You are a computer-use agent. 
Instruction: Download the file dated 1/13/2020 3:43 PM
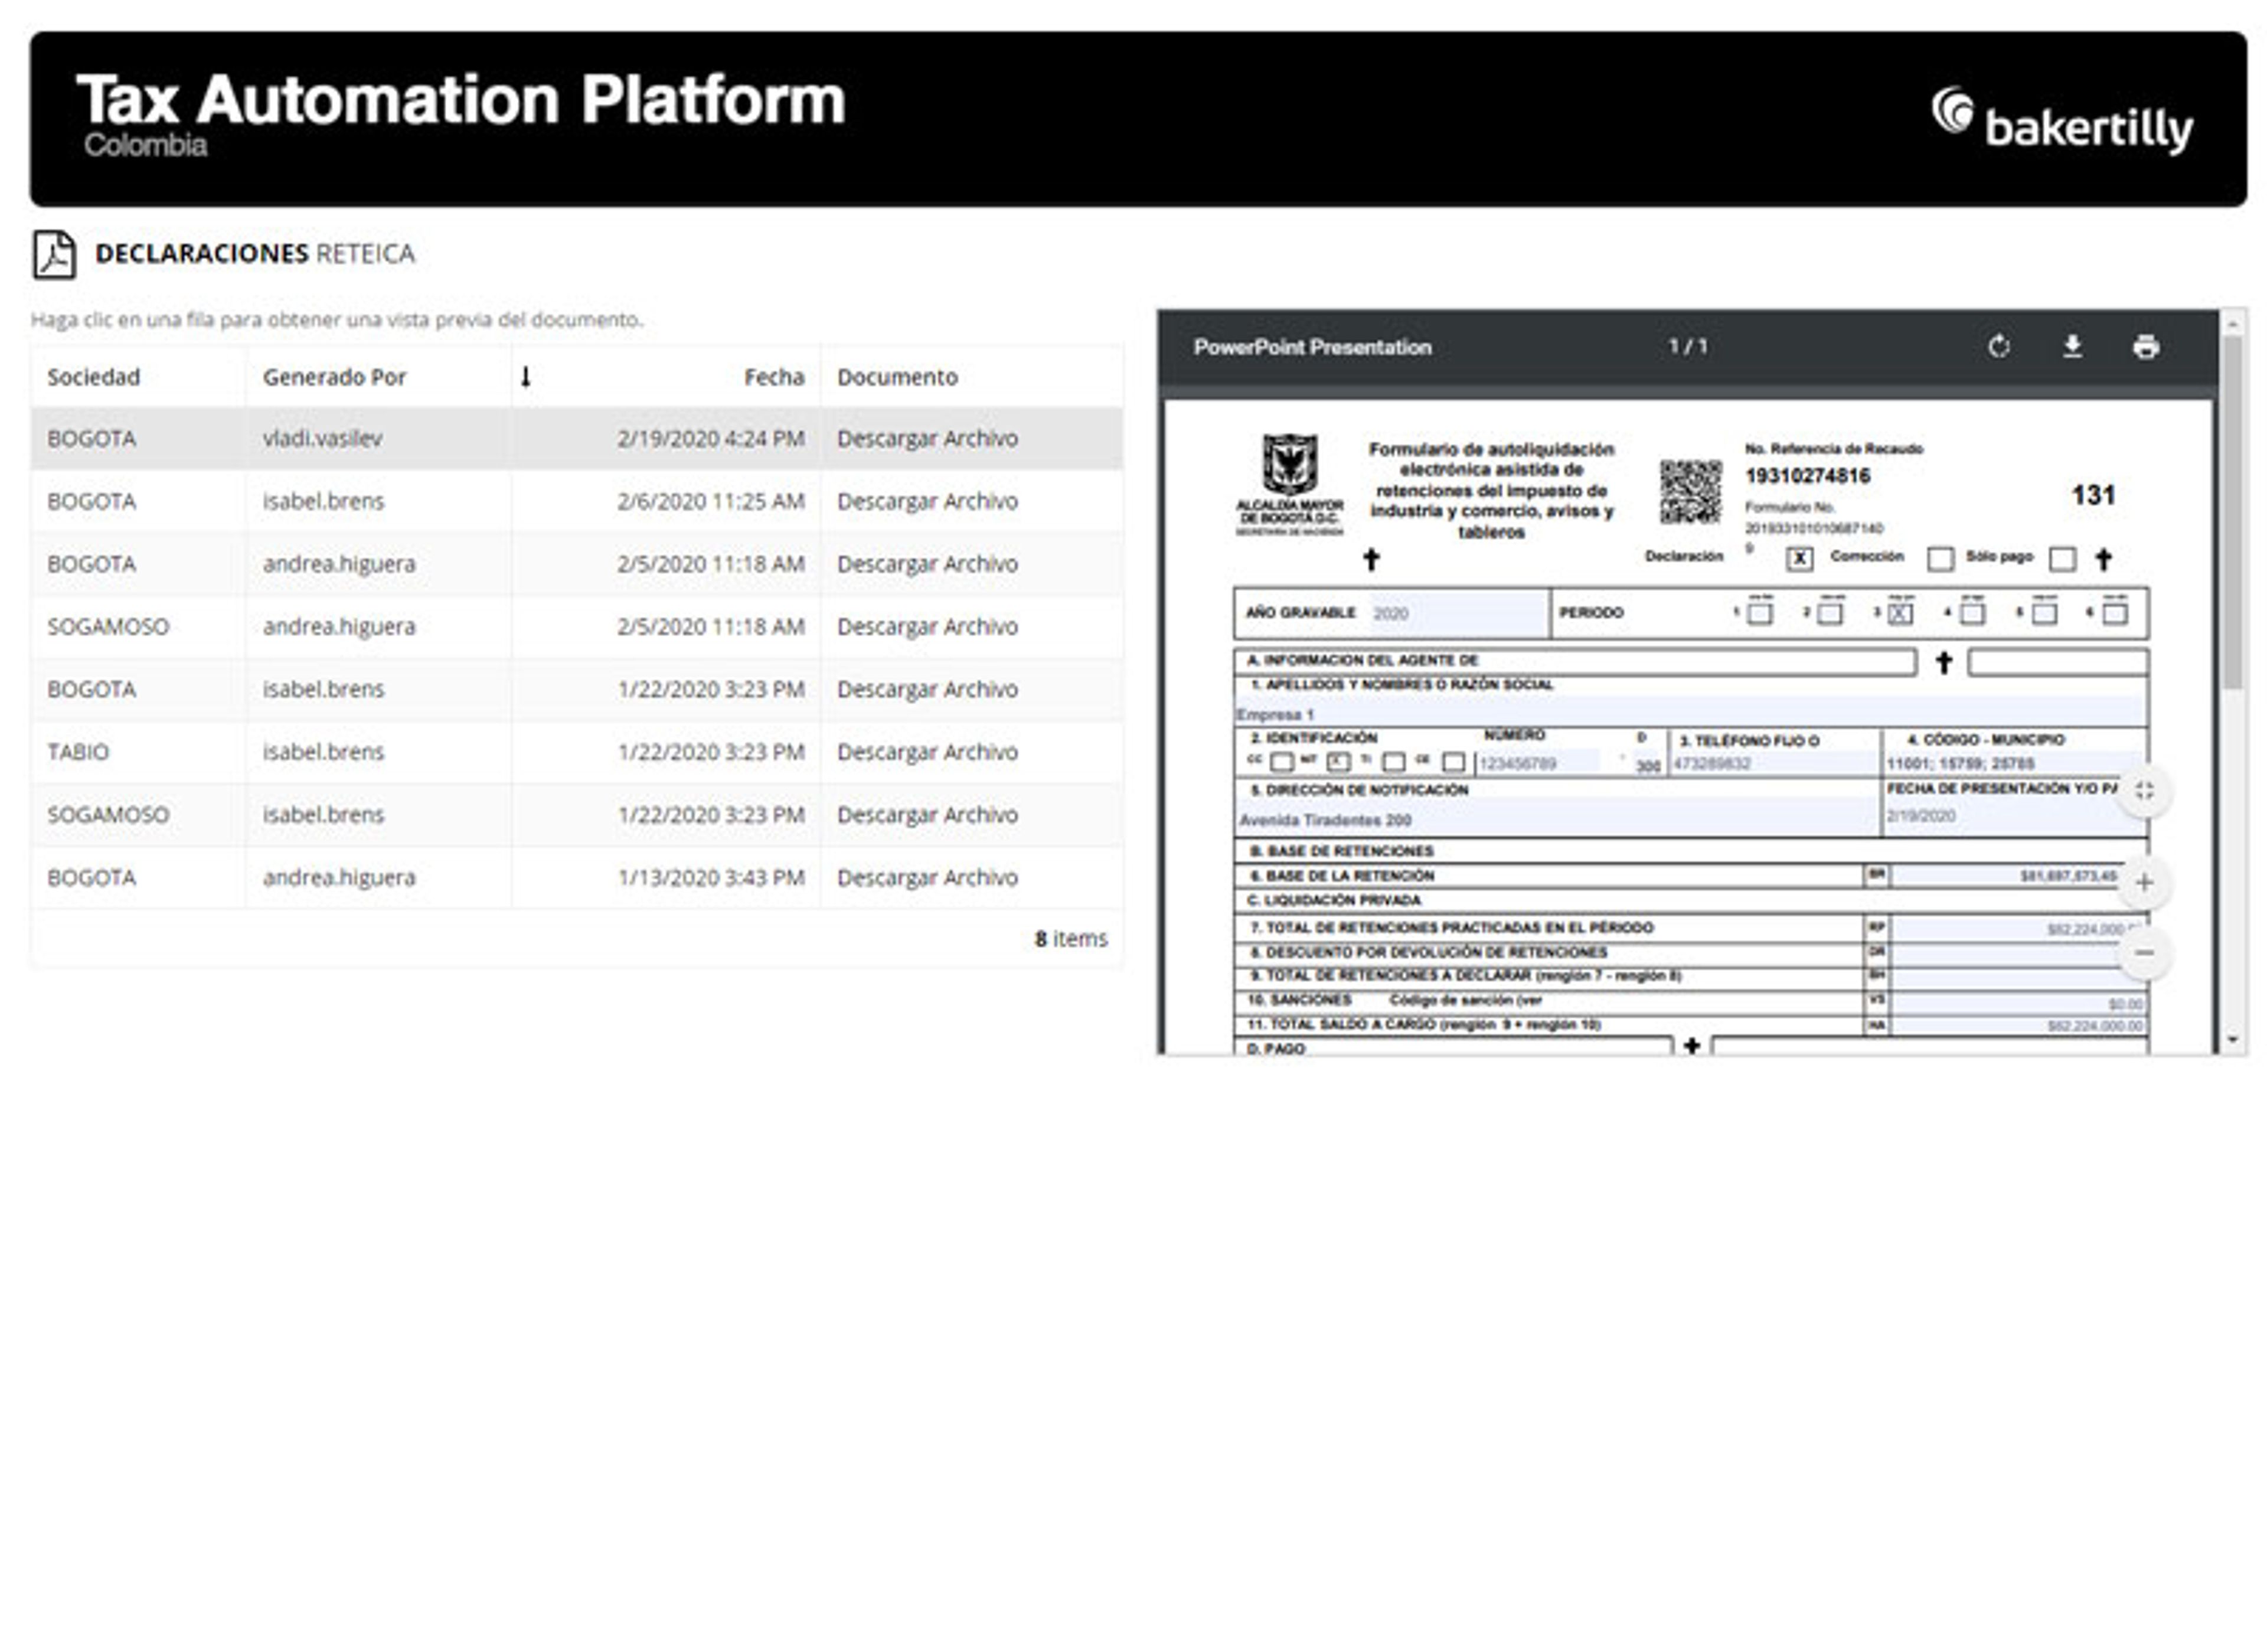tap(927, 877)
